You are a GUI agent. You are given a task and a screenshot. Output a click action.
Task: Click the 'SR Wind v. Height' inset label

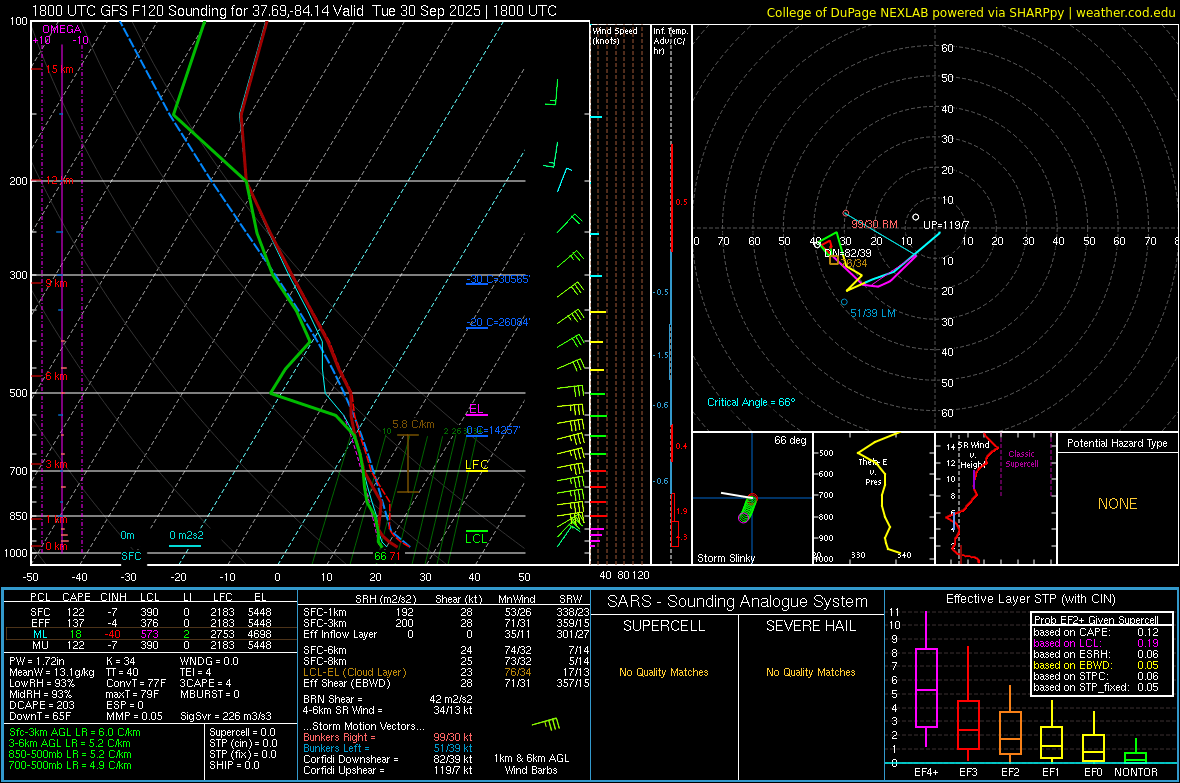[x=973, y=455]
